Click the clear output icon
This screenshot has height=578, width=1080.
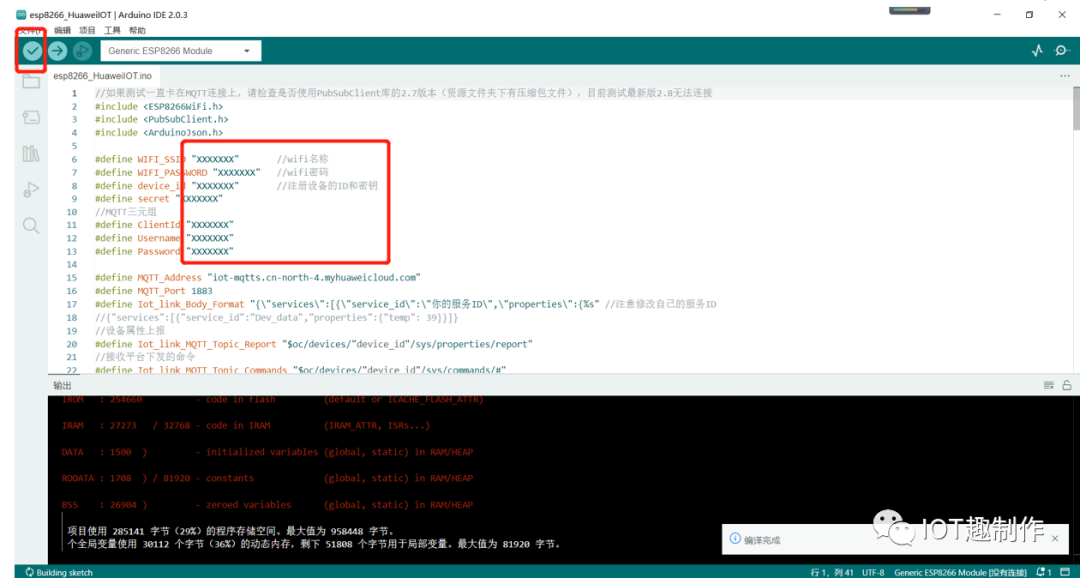click(1049, 385)
